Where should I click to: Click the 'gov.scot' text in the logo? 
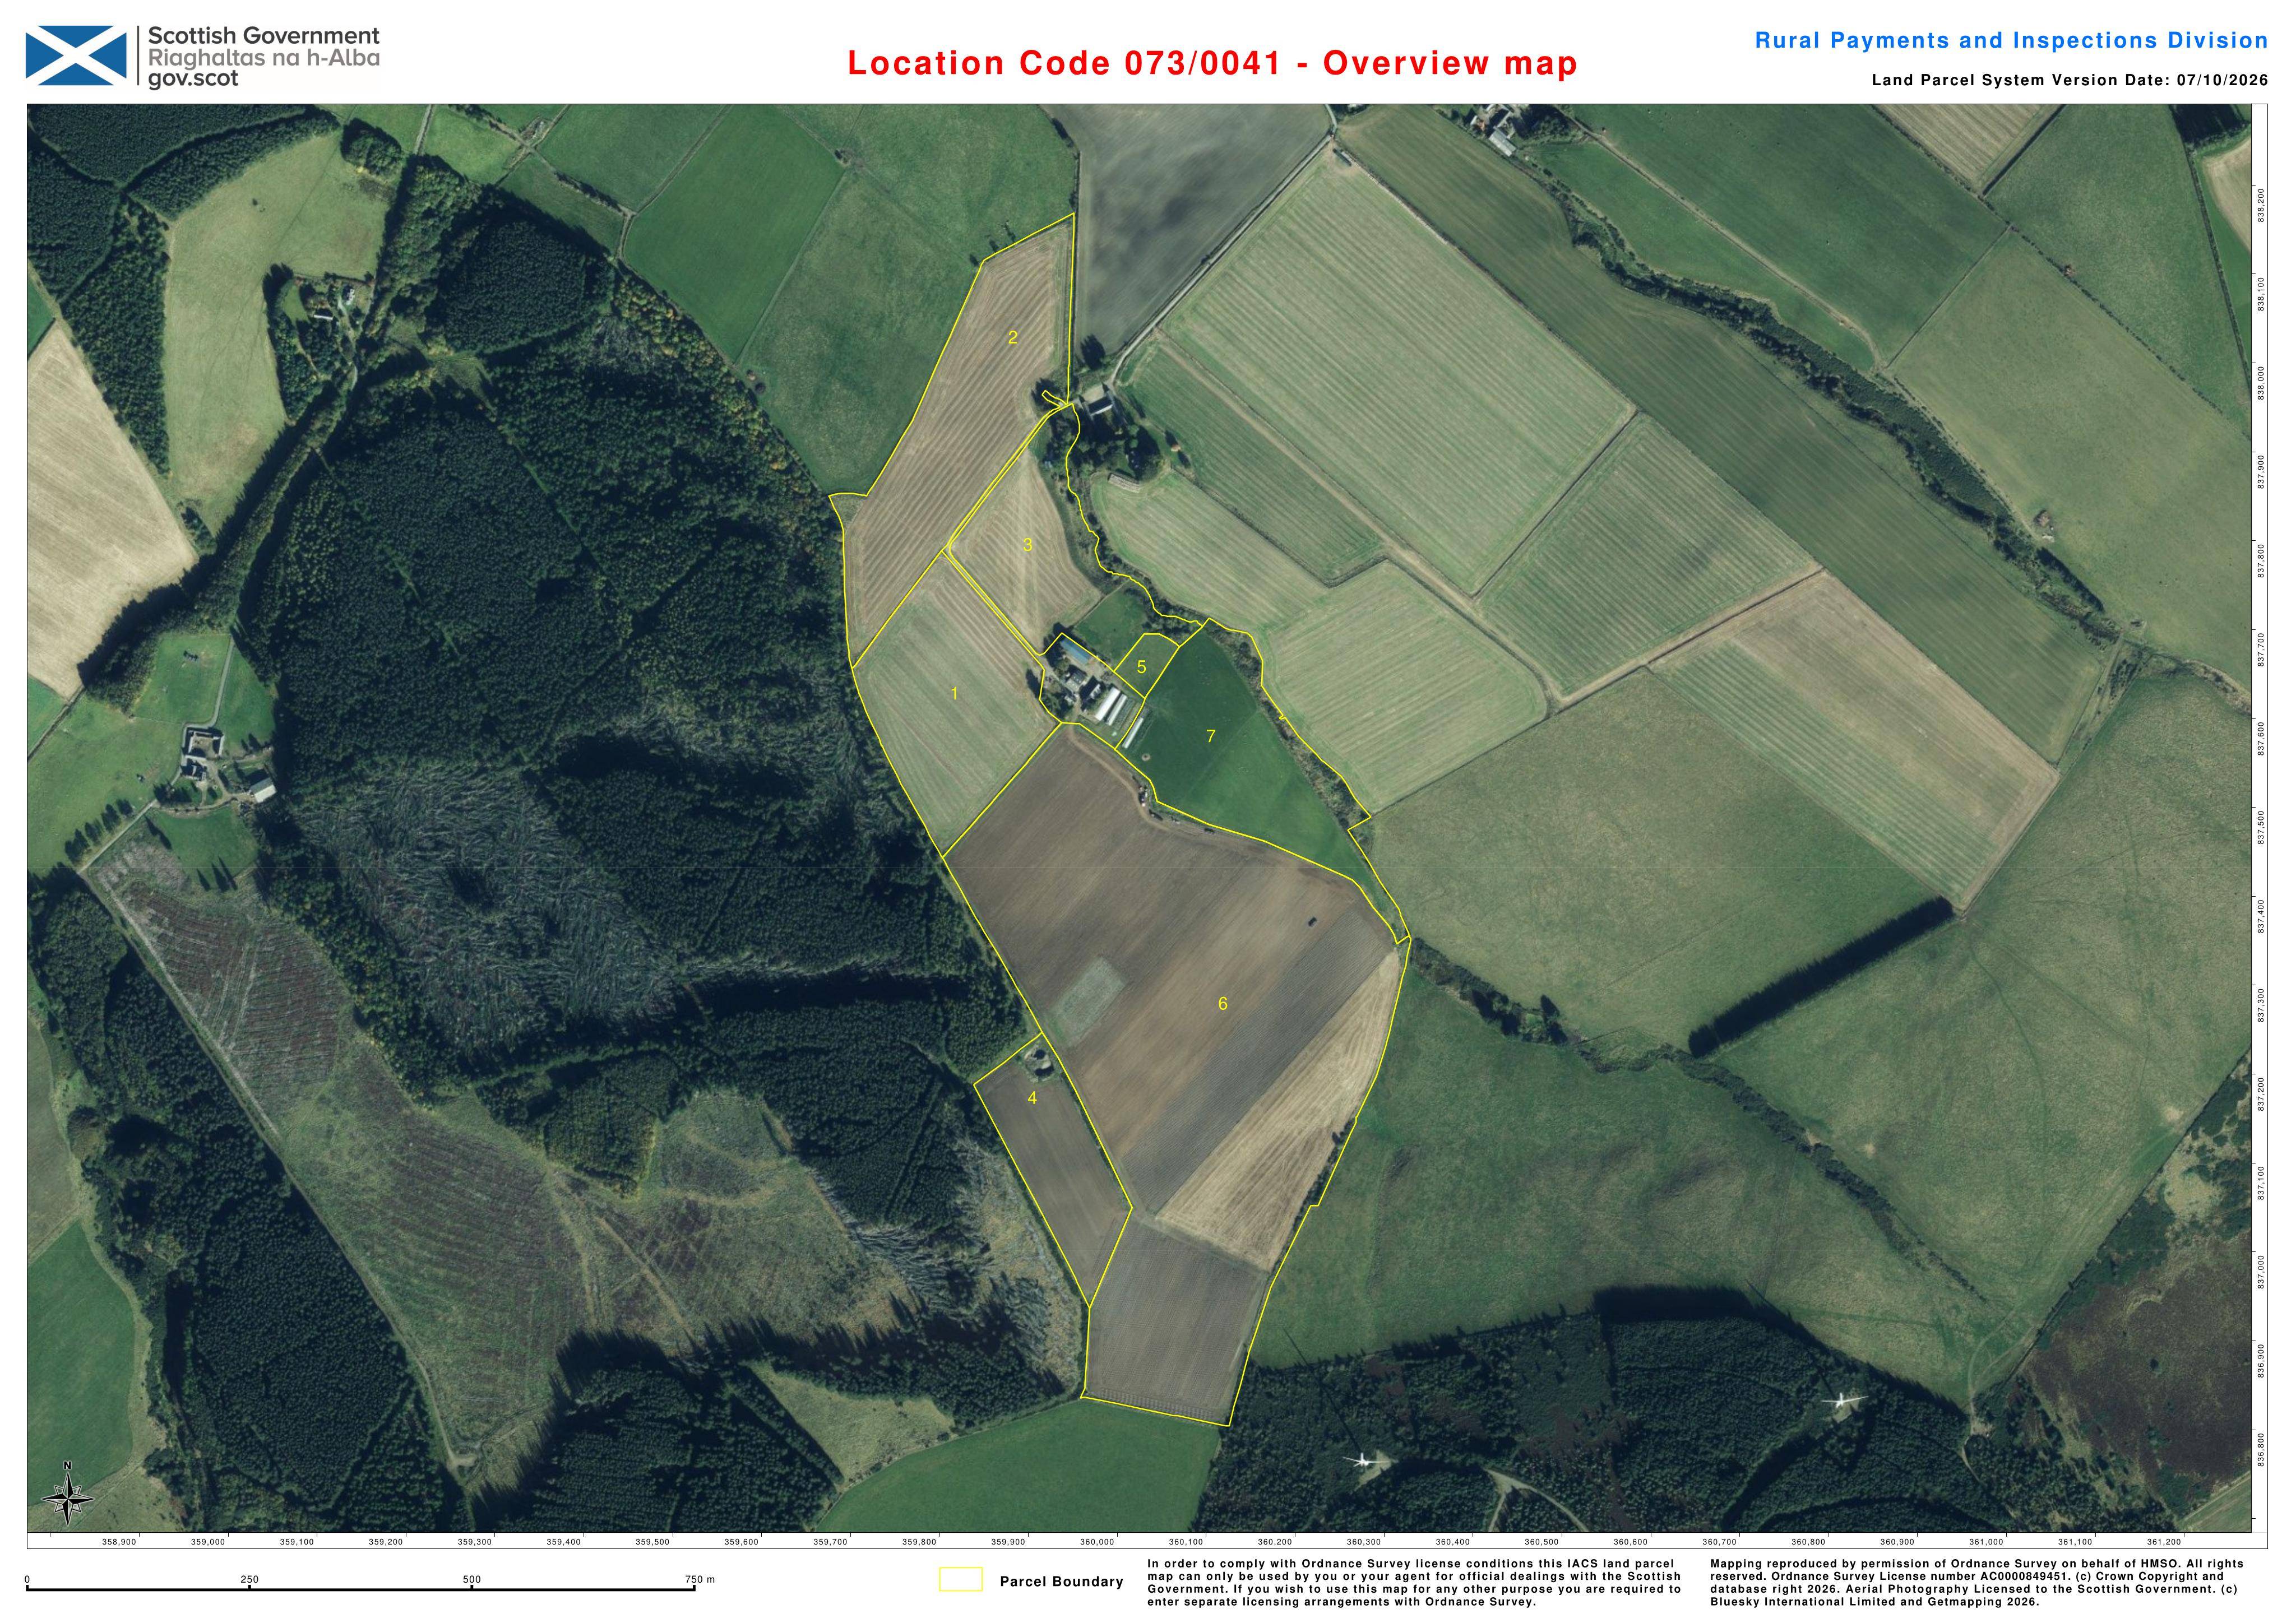(193, 79)
